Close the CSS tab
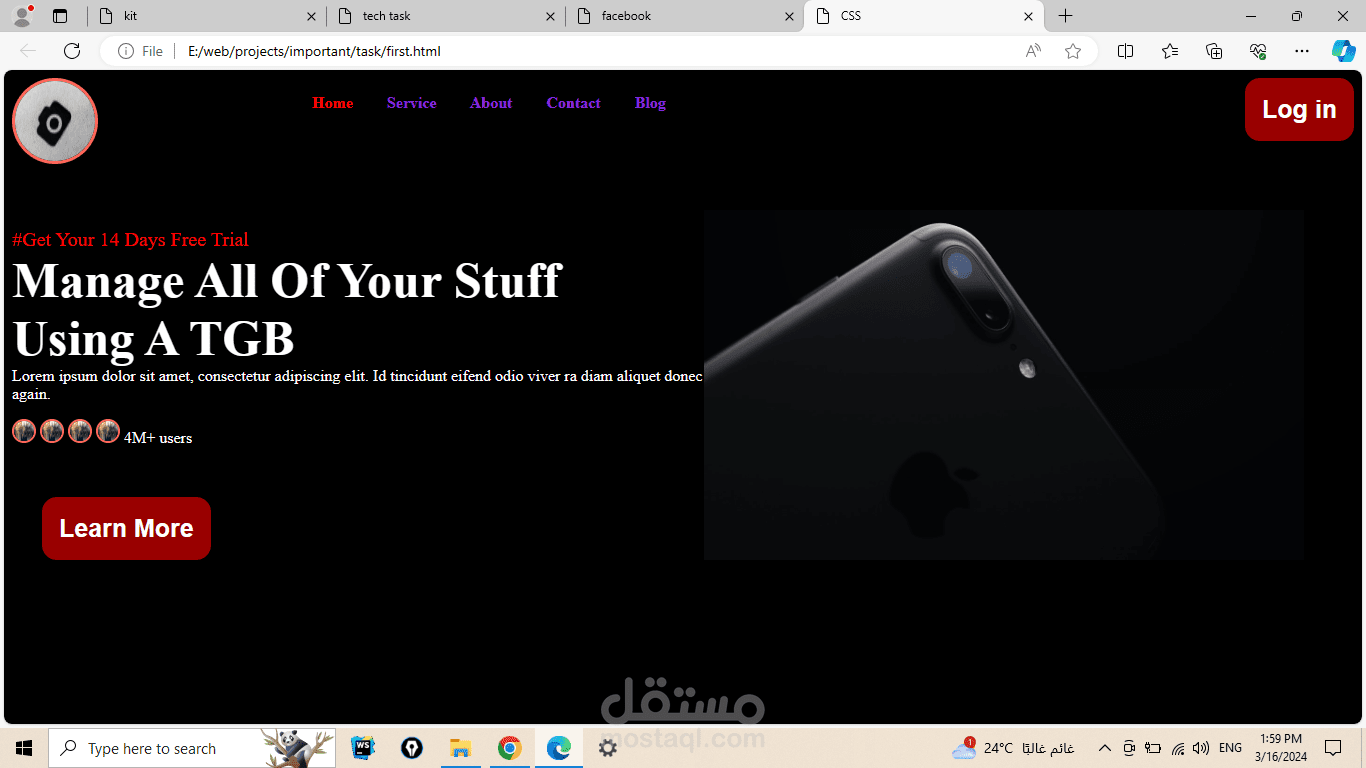1366x768 pixels. tap(1028, 16)
